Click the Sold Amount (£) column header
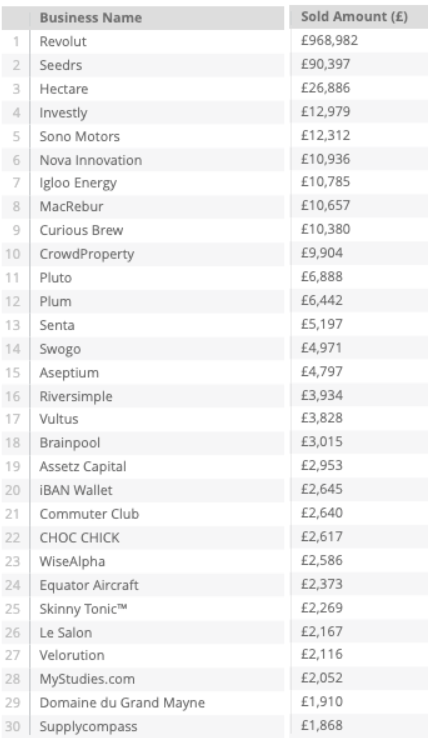429x738 pixels. point(354,16)
